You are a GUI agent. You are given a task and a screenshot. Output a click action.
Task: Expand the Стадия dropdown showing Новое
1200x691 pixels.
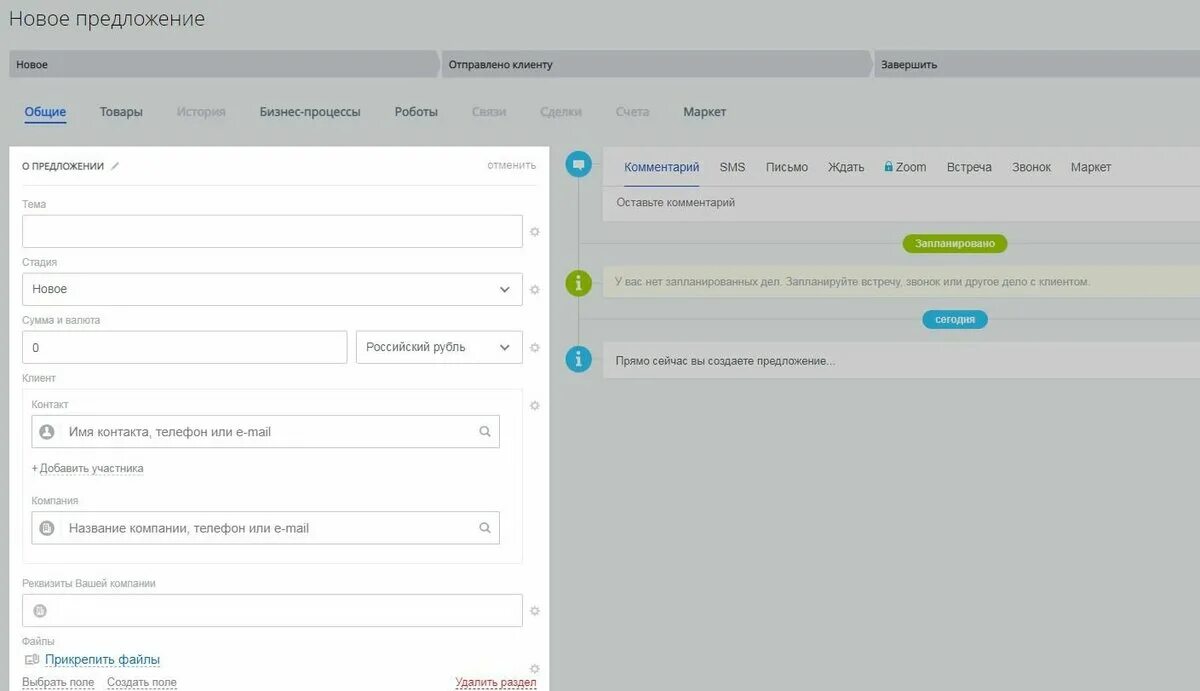click(272, 289)
